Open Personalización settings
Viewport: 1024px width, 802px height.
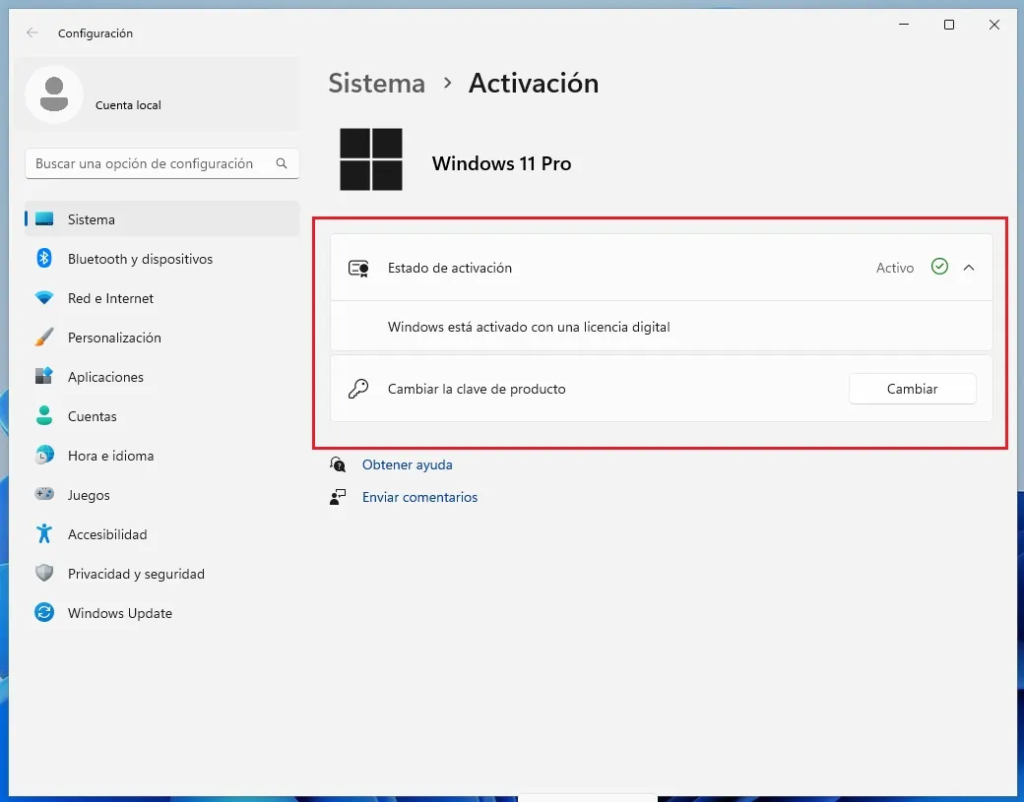(x=114, y=338)
